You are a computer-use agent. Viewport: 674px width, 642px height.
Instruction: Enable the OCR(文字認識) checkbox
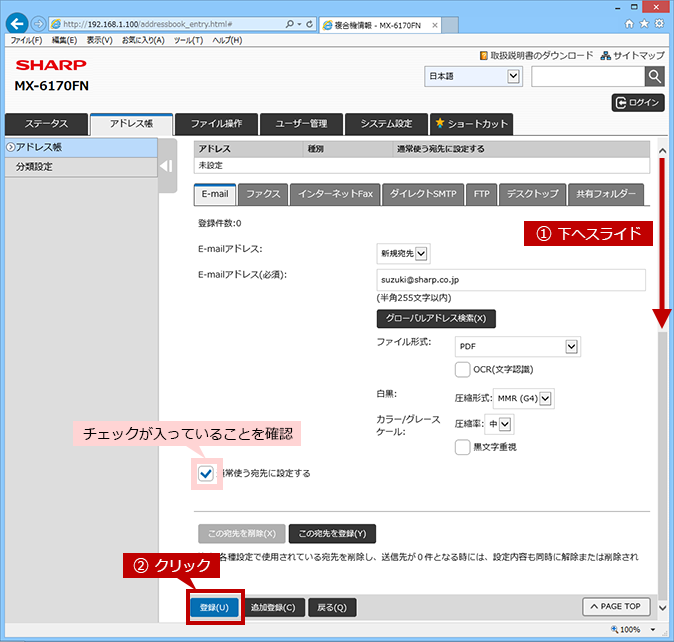point(463,370)
